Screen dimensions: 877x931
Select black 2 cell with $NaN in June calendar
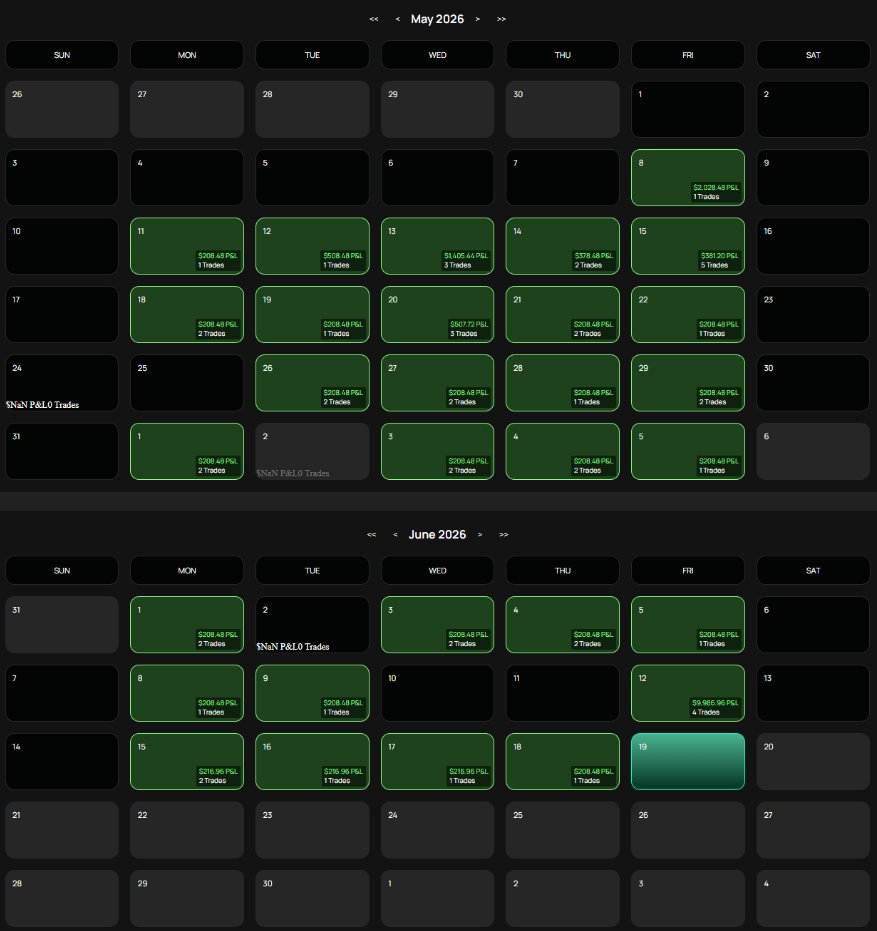pos(312,625)
